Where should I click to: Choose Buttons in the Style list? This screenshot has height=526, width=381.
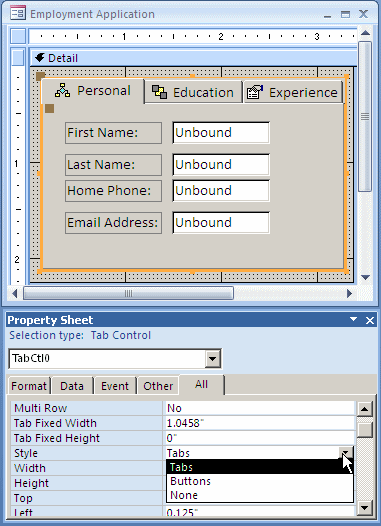260,481
